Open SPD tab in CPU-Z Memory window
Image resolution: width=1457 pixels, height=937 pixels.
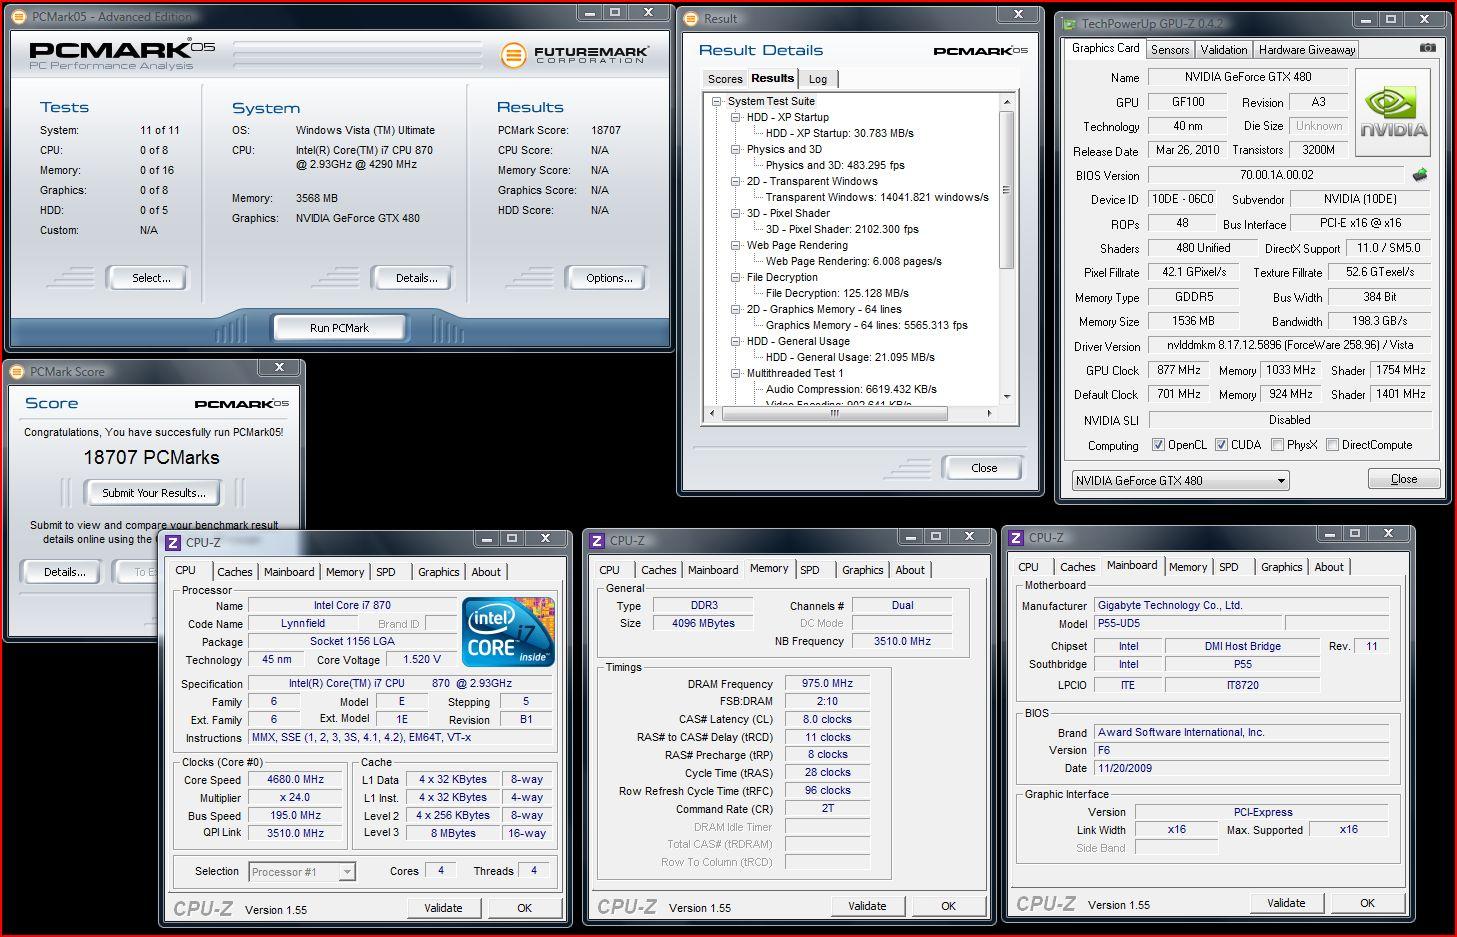810,570
